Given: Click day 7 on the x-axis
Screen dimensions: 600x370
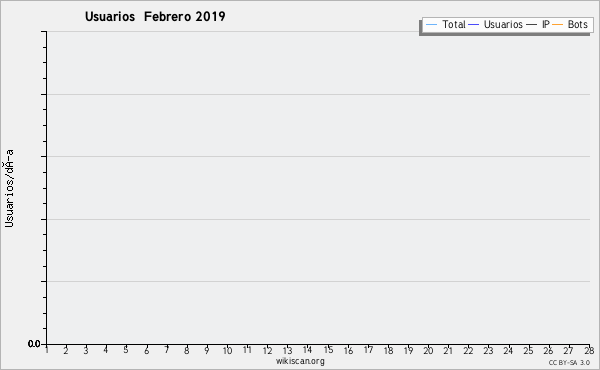Looking at the screenshot, I should pyautogui.click(x=167, y=350).
